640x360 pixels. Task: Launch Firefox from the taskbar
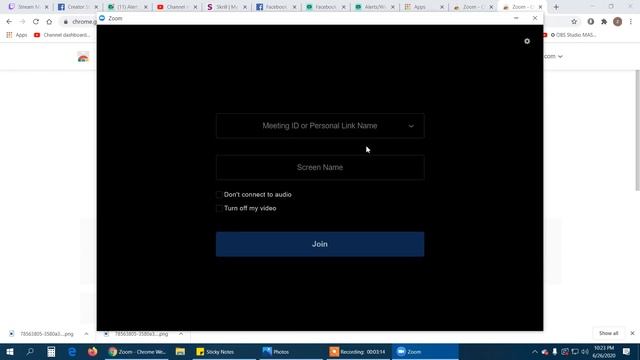point(93,352)
